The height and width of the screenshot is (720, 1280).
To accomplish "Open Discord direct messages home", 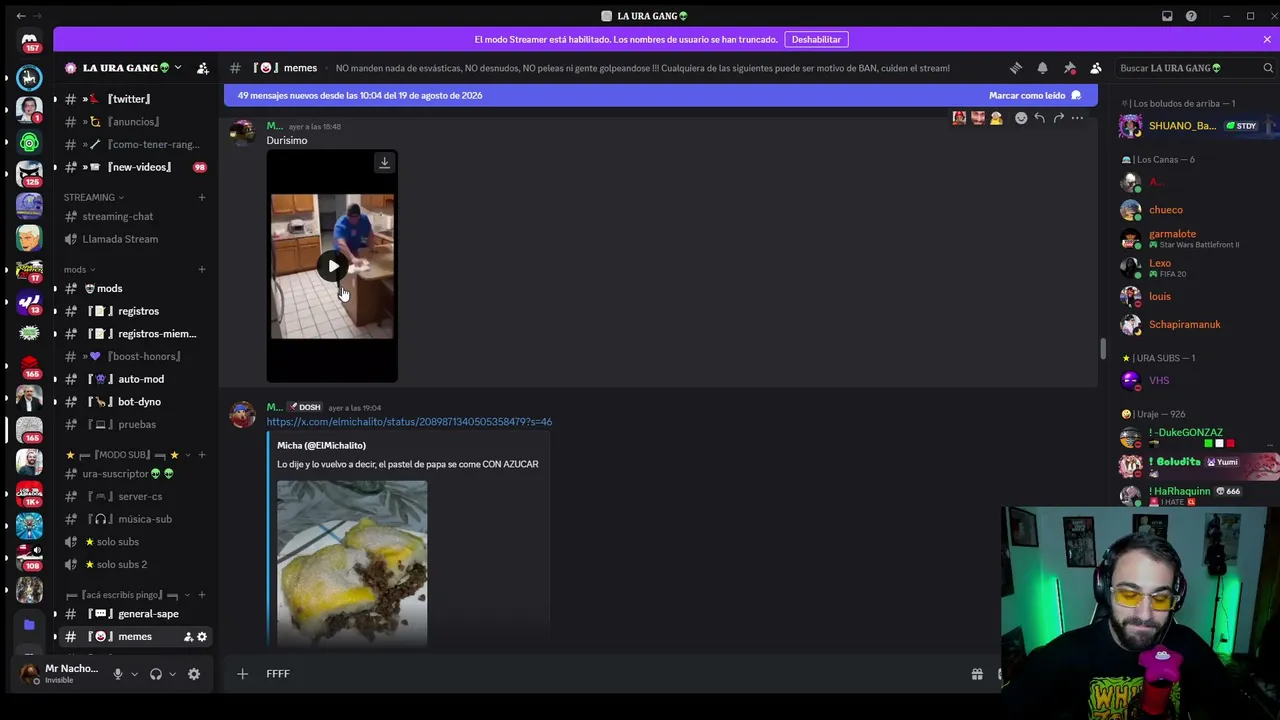I will [x=29, y=41].
